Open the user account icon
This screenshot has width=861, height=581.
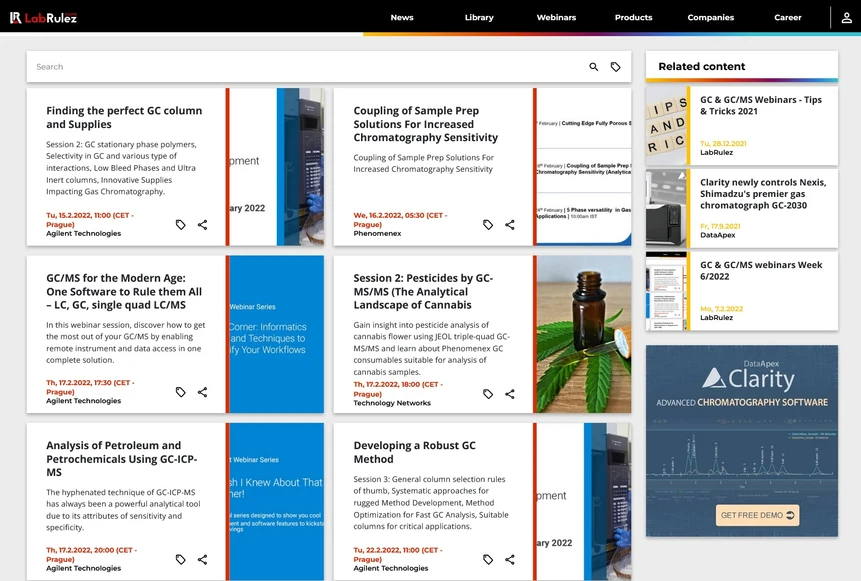point(846,18)
